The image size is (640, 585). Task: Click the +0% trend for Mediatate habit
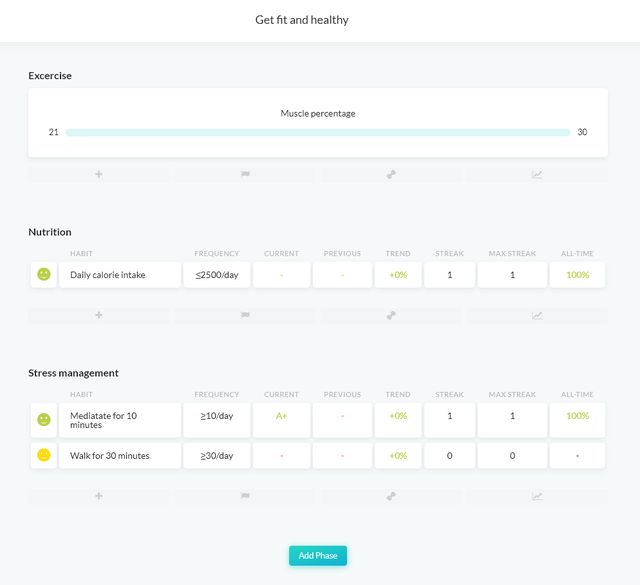point(398,420)
